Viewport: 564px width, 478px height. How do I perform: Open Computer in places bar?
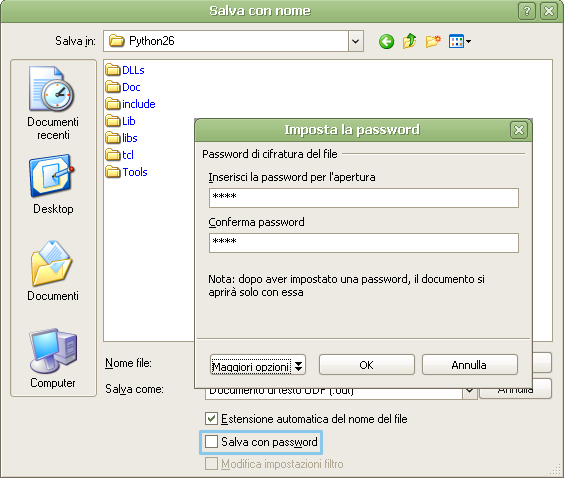tap(53, 358)
